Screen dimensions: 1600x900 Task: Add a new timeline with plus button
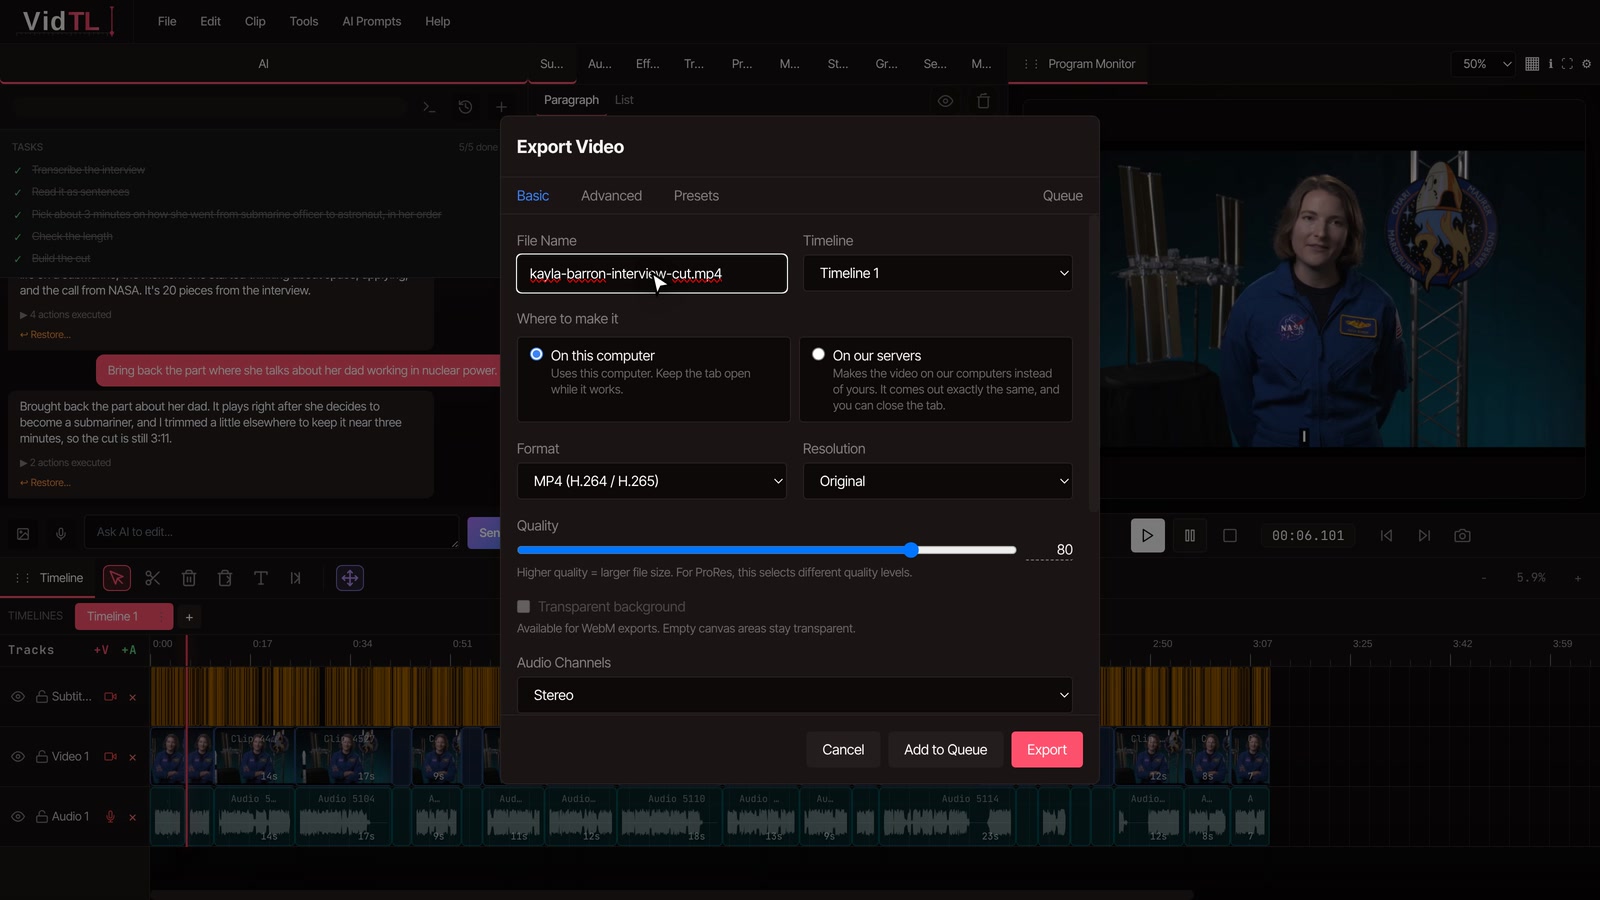[x=189, y=617]
